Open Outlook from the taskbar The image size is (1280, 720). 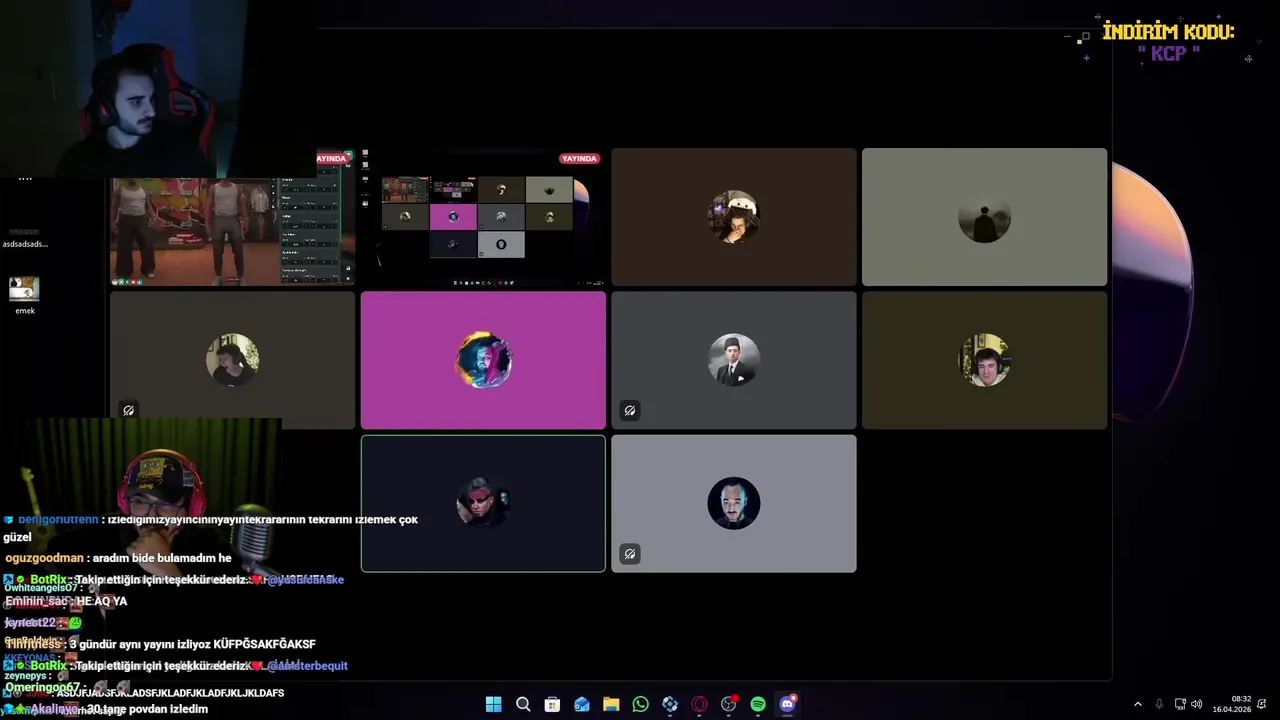[x=582, y=704]
